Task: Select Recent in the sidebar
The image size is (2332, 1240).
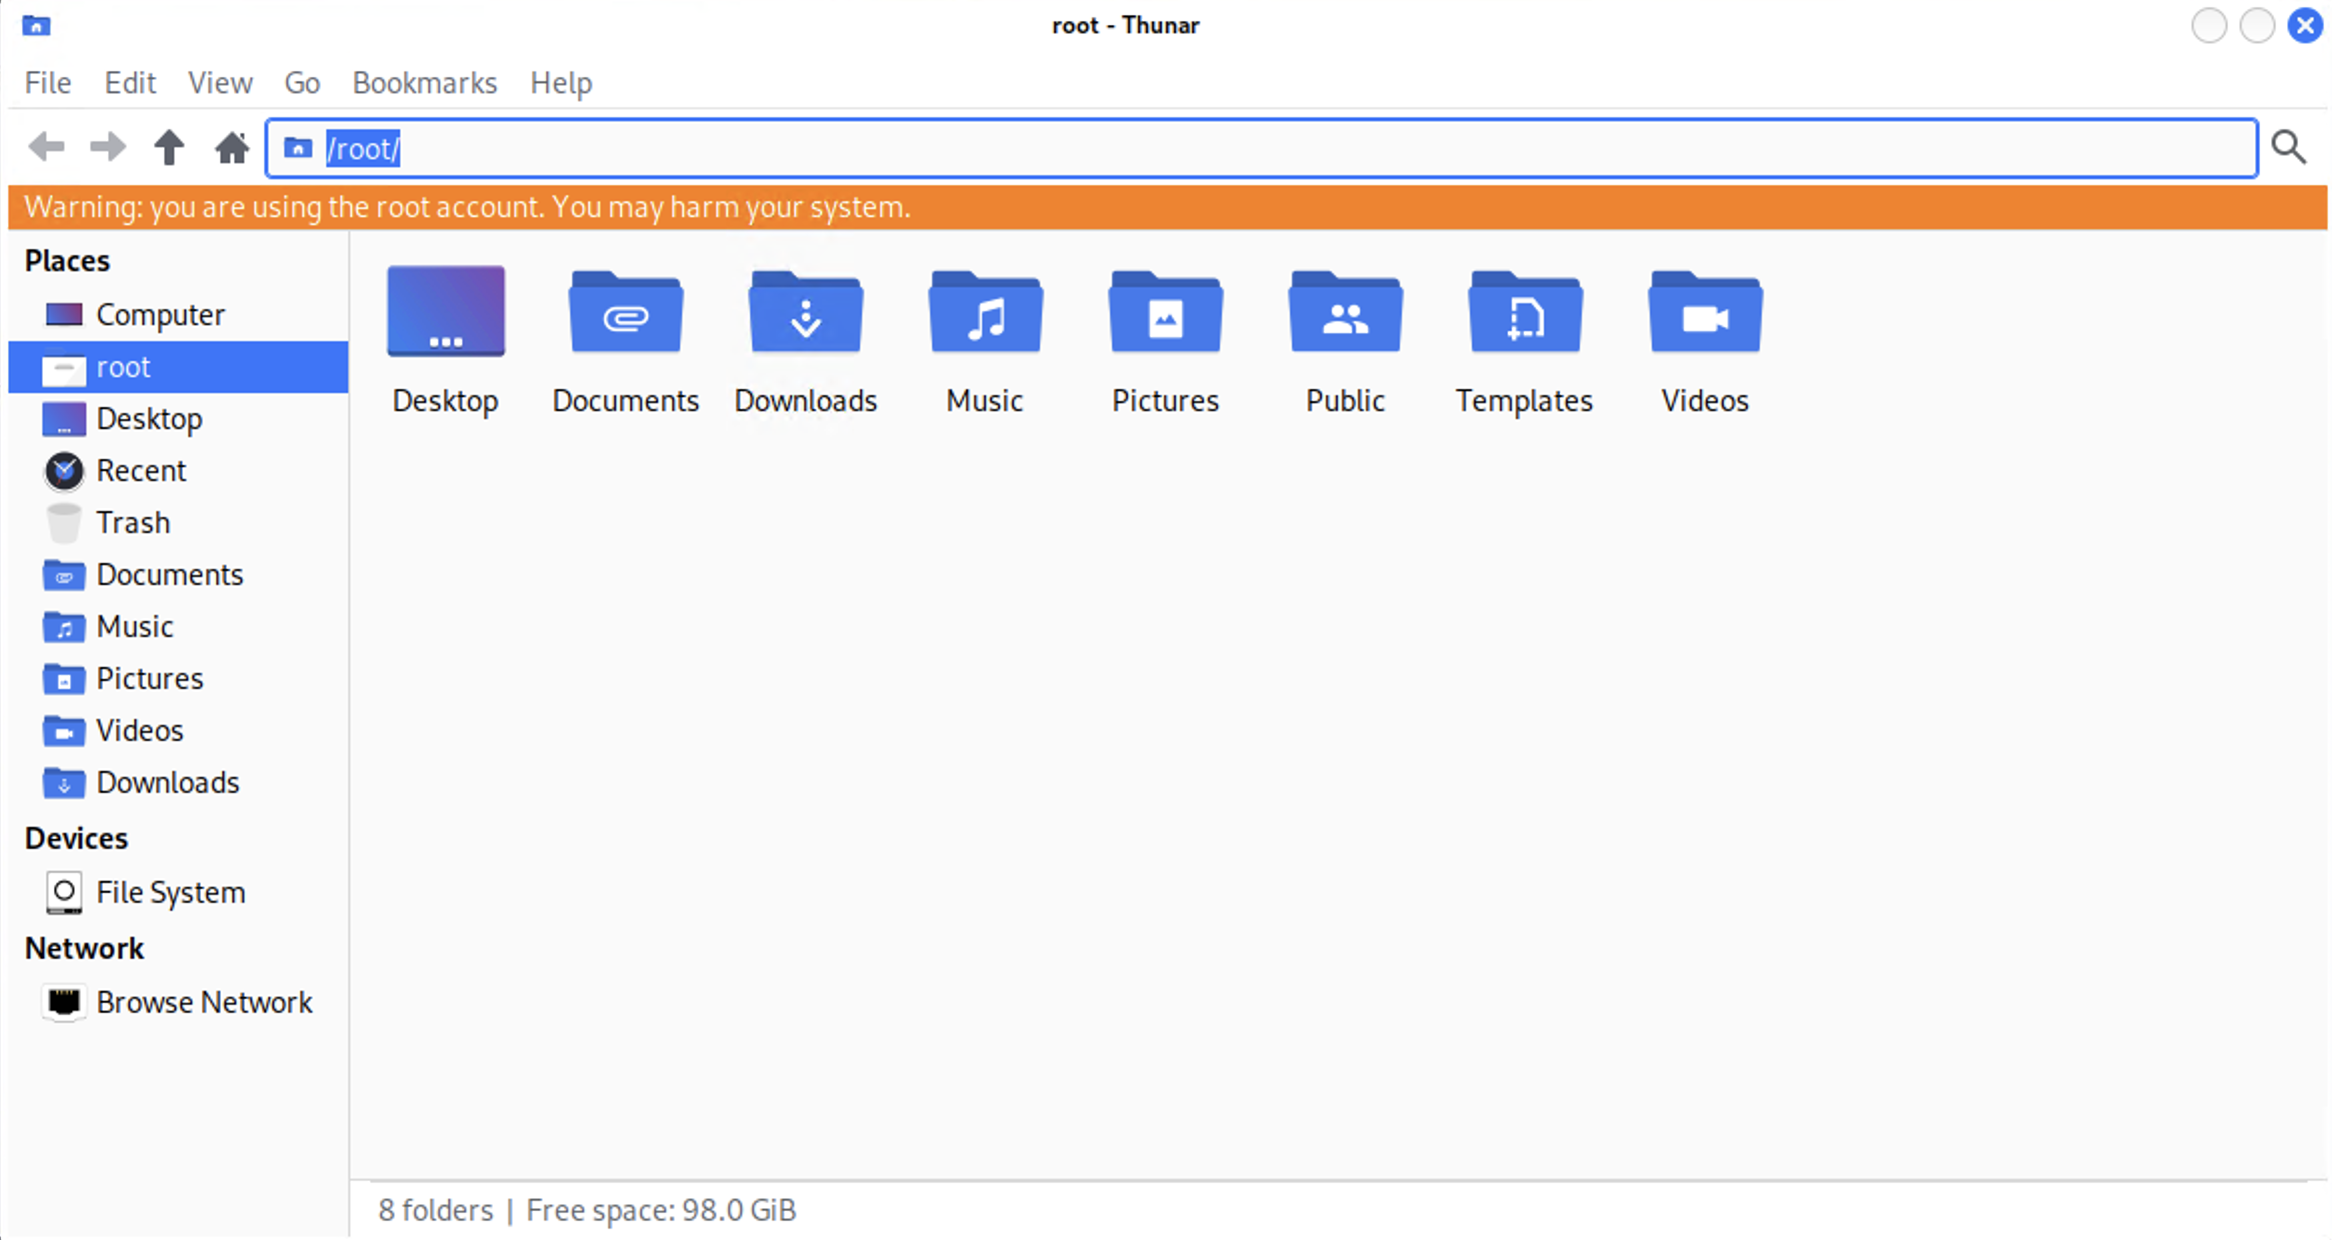Action: point(140,471)
